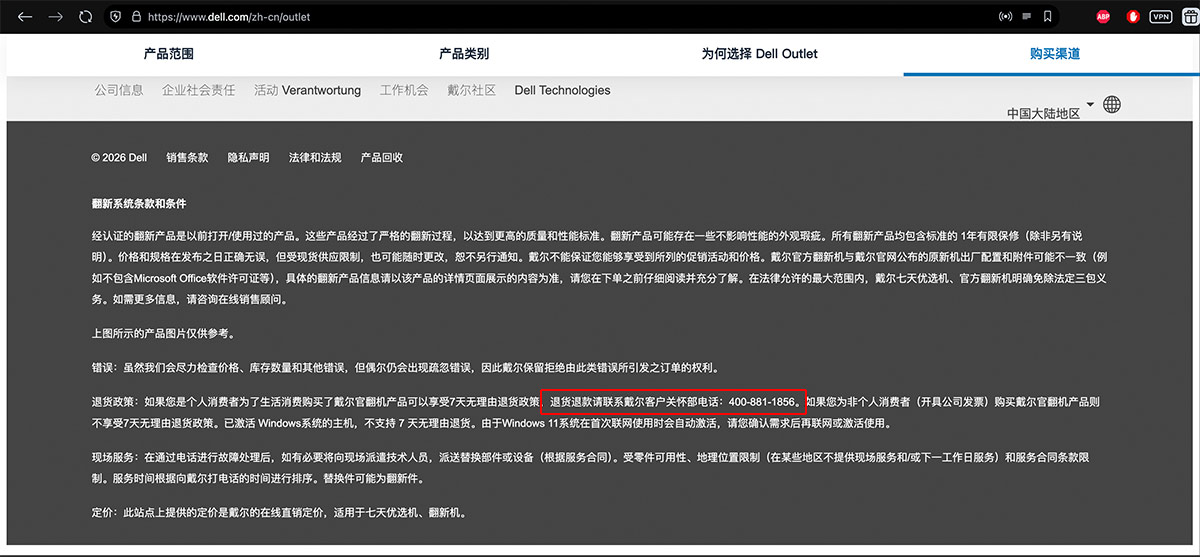Click the 翻新系统条款和条件 heading
This screenshot has width=1200, height=557.
click(x=139, y=203)
